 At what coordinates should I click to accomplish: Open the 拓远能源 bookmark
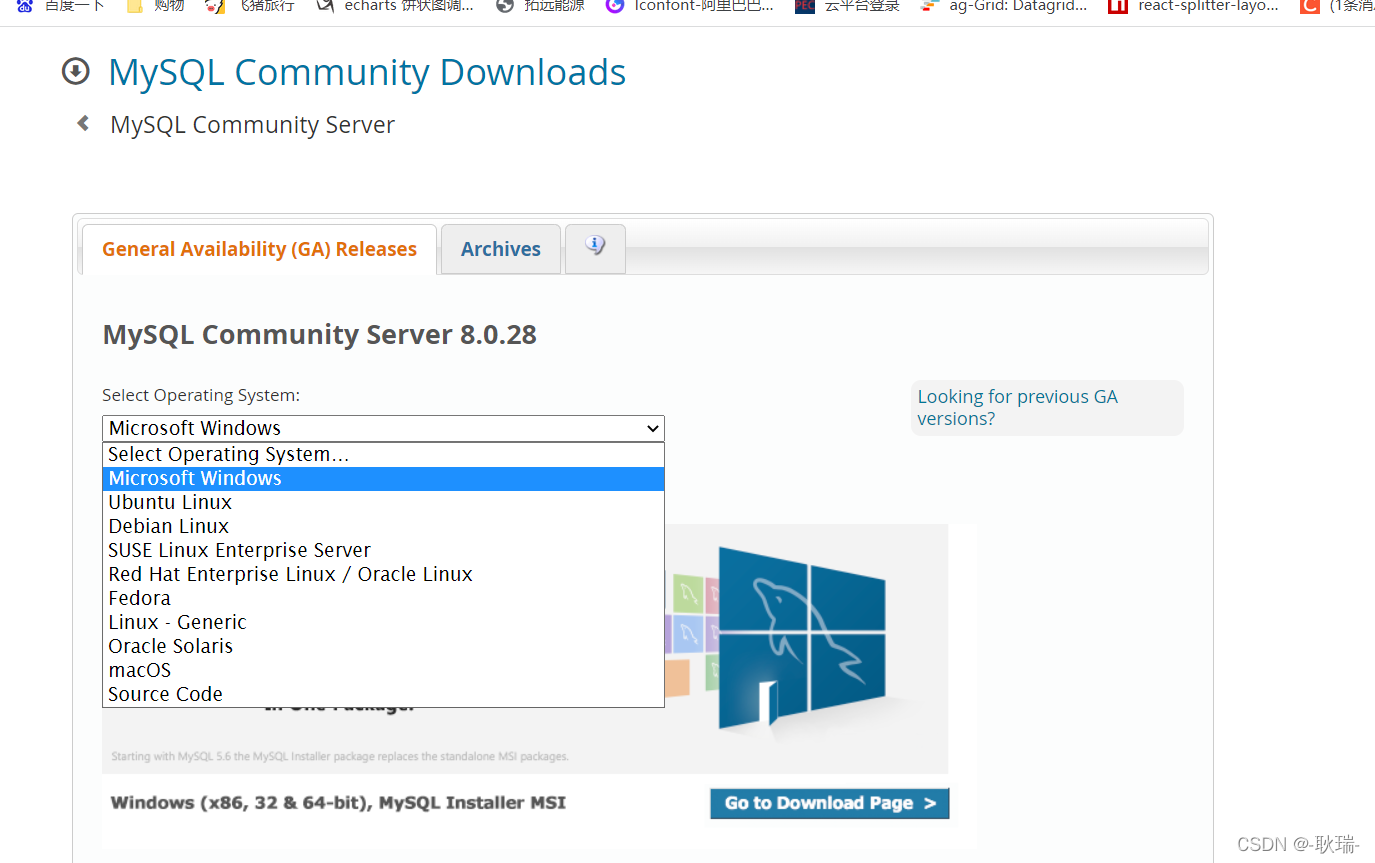pos(540,6)
